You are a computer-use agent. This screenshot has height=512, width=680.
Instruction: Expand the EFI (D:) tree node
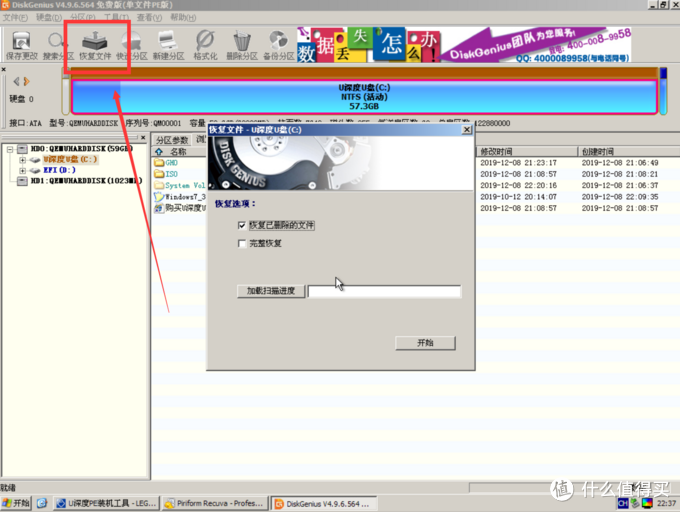pyautogui.click(x=22, y=170)
